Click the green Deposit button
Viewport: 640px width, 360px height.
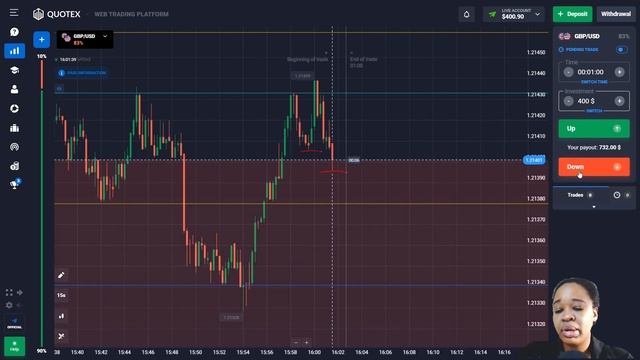pos(572,14)
